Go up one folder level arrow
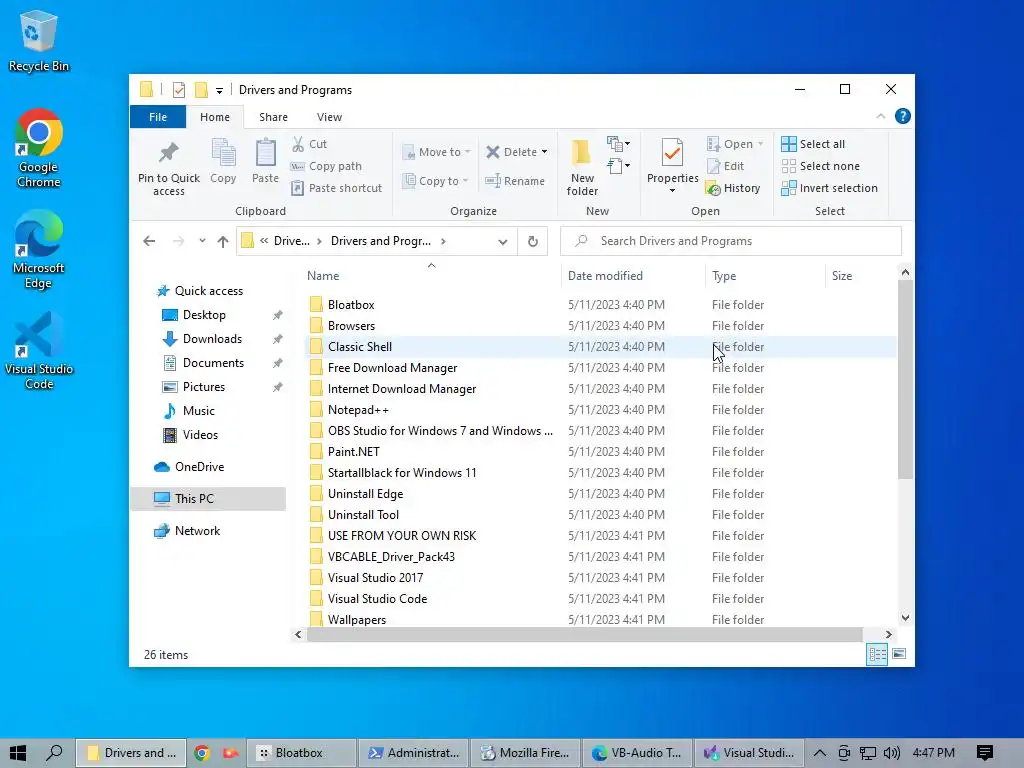 coord(223,241)
